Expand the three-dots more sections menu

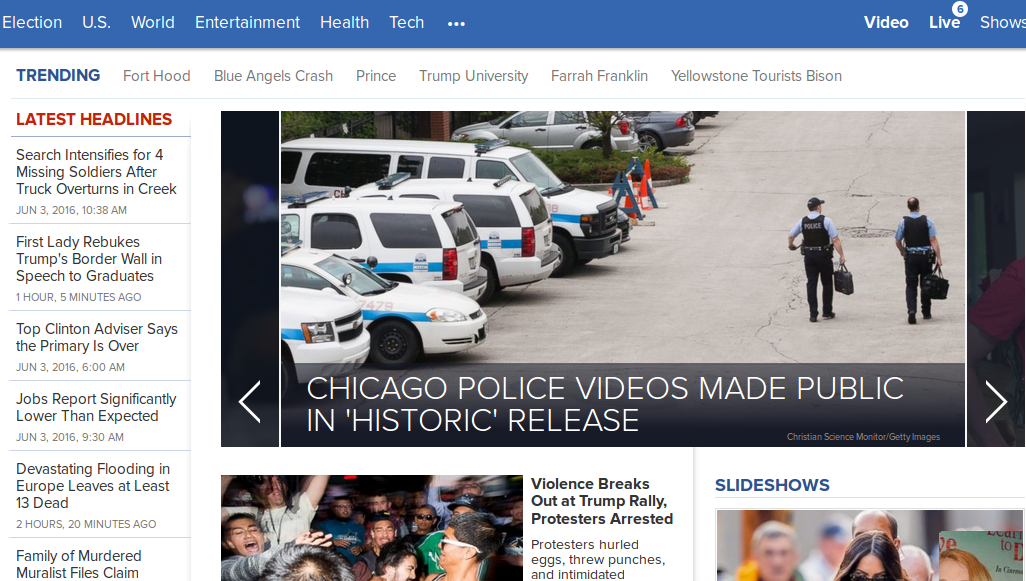(456, 23)
